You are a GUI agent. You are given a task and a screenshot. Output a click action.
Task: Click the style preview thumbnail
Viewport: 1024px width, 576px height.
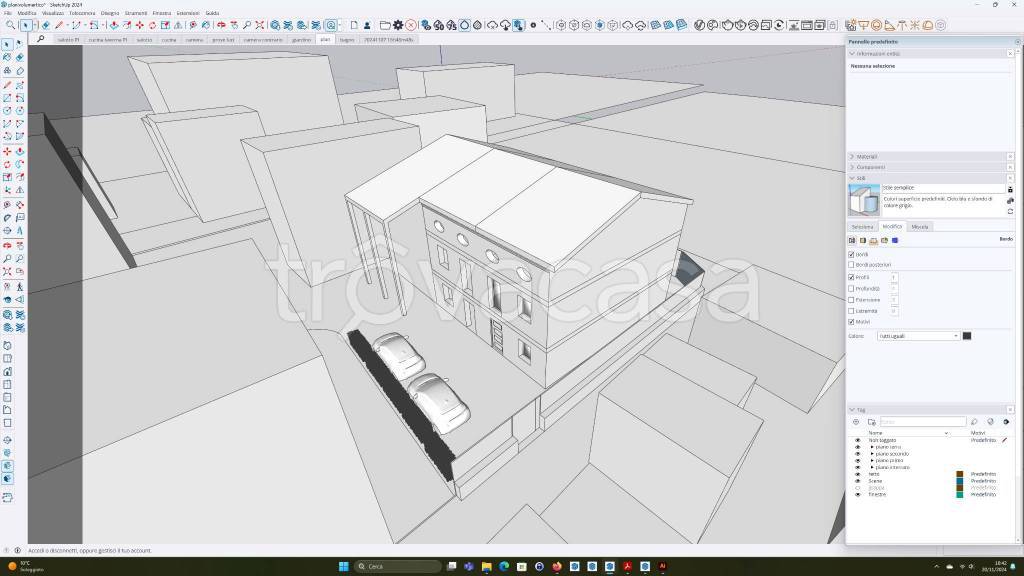864,200
